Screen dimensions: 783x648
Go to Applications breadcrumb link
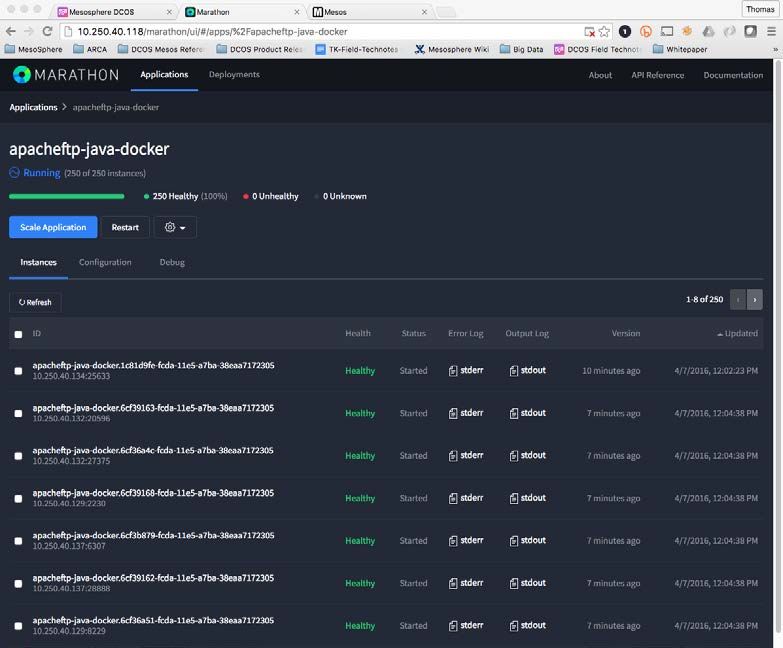[33, 107]
